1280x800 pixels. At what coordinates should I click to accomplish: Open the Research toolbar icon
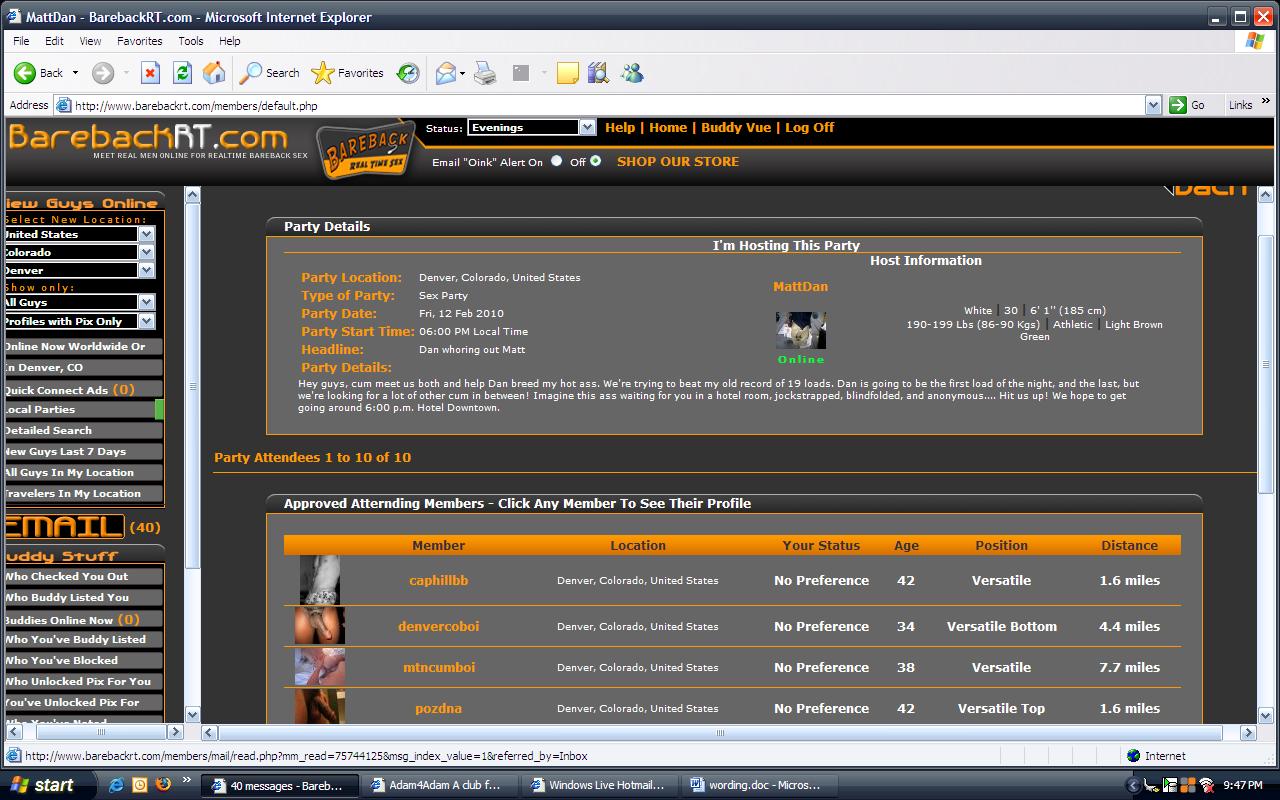coord(598,73)
